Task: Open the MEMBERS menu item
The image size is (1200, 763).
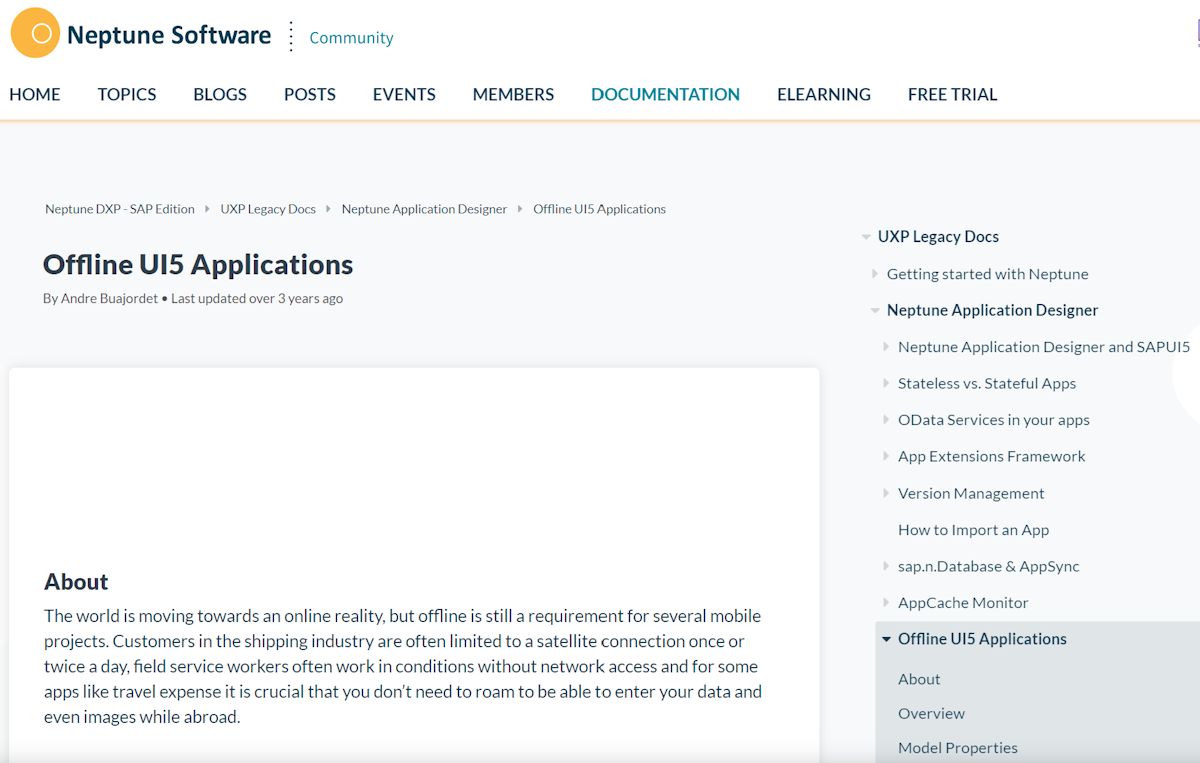Action: 513,94
